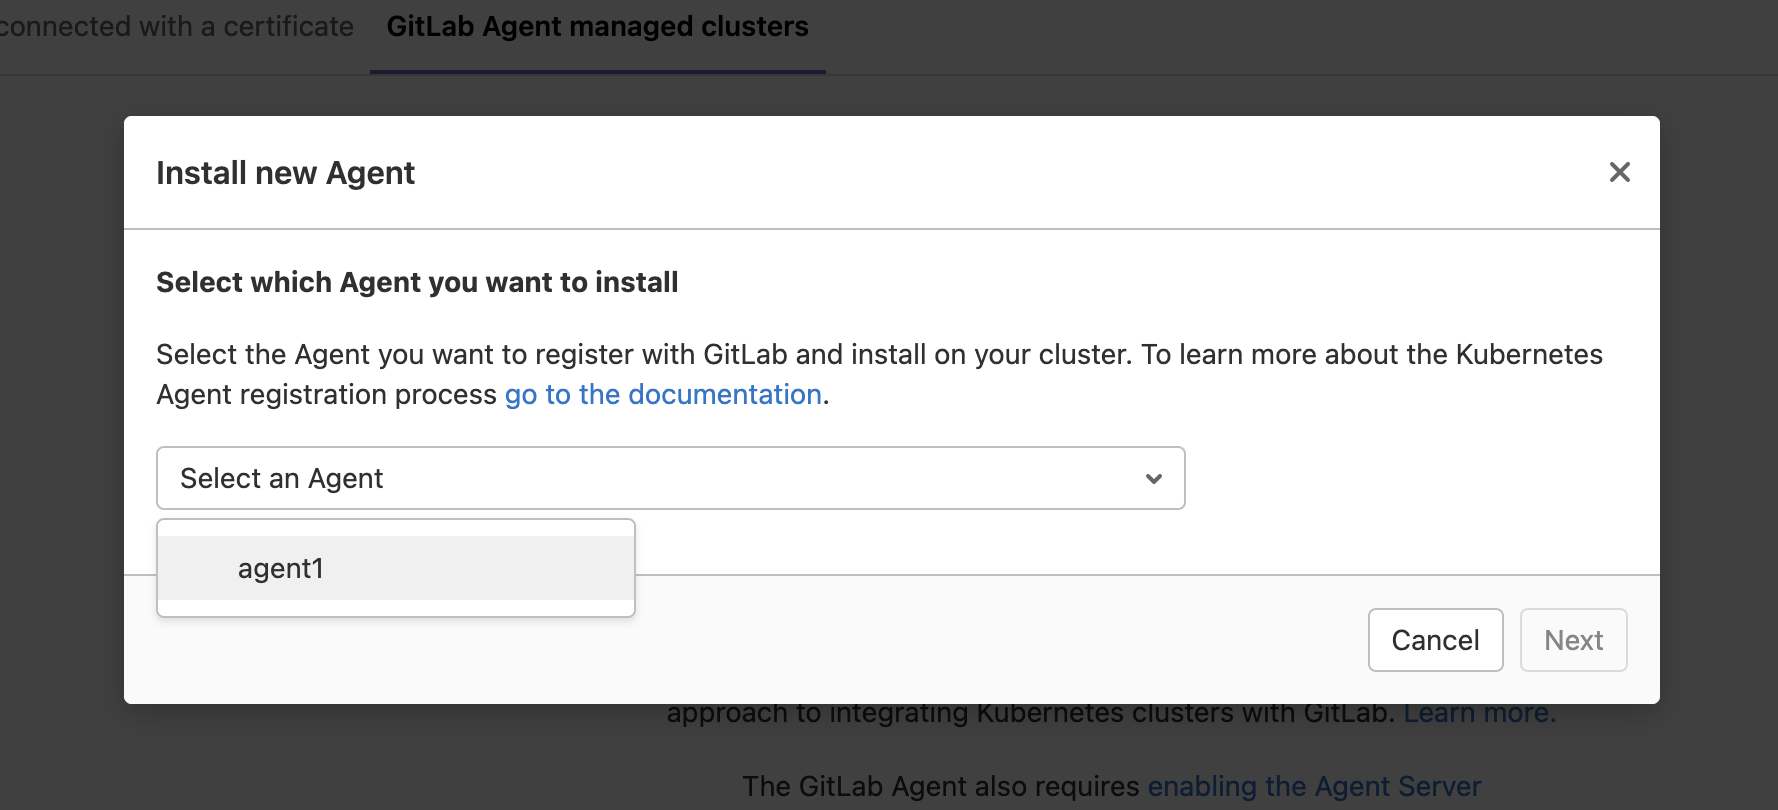Viewport: 1778px width, 810px height.
Task: Open the enabling the Agent Server link
Action: [x=1314, y=786]
